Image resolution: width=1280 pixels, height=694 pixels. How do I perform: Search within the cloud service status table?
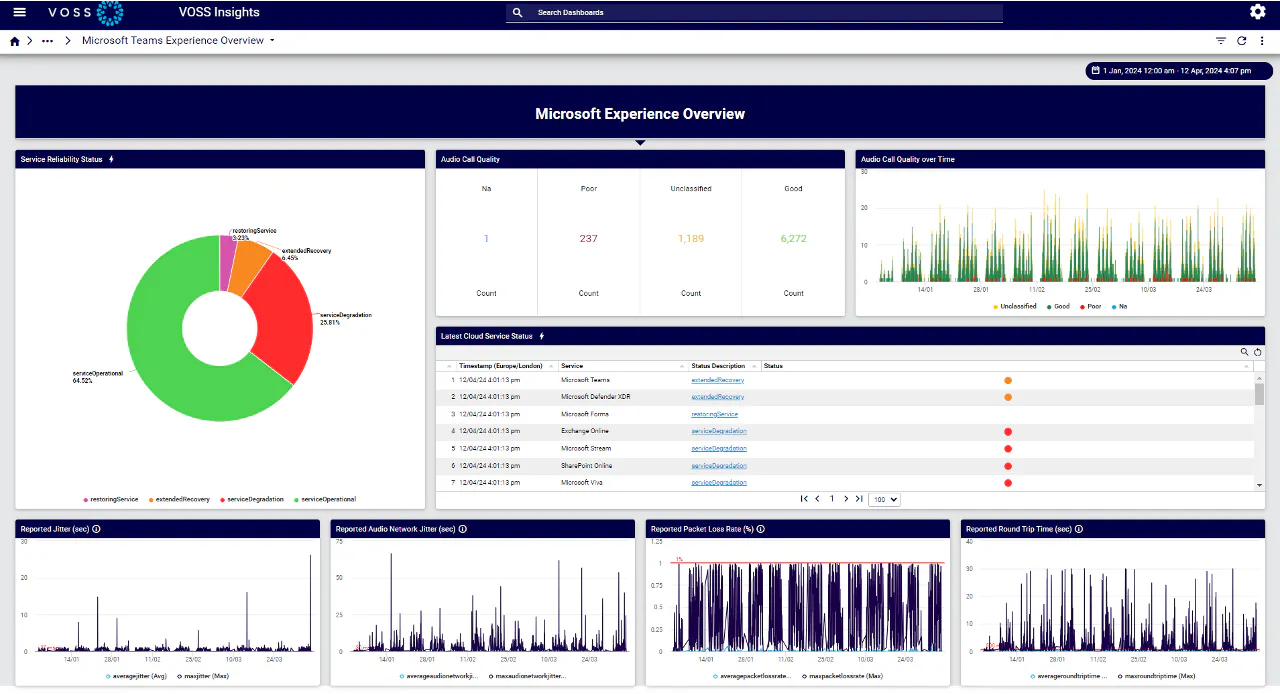pyautogui.click(x=1245, y=352)
